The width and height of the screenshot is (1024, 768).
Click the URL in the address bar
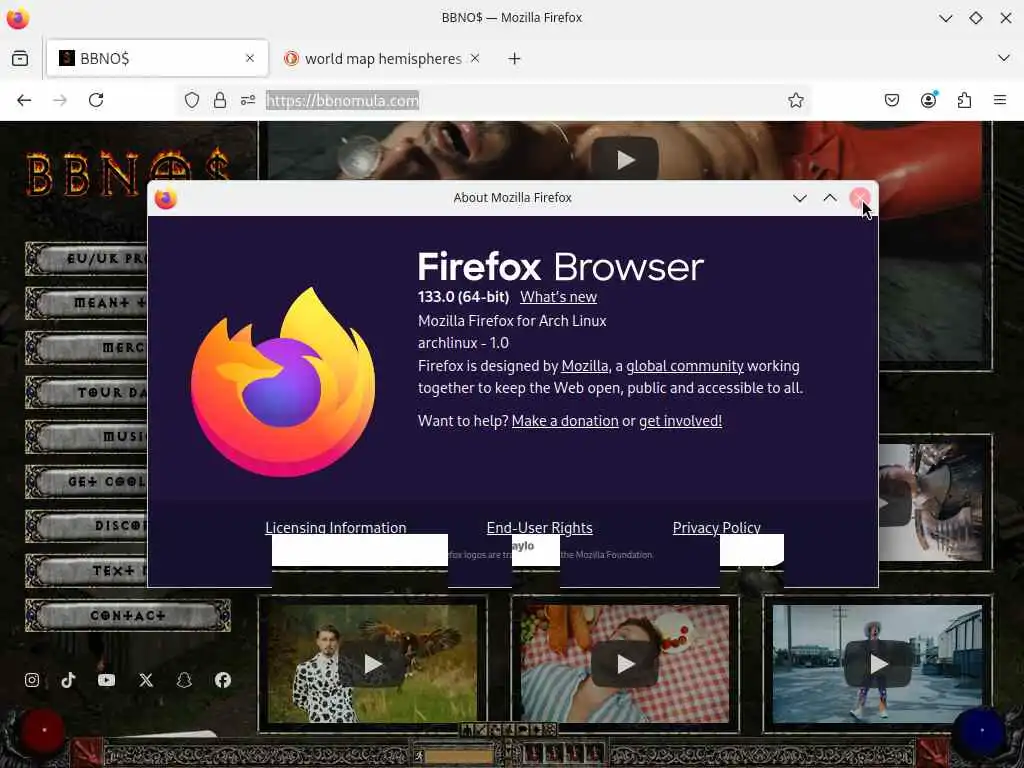click(342, 101)
